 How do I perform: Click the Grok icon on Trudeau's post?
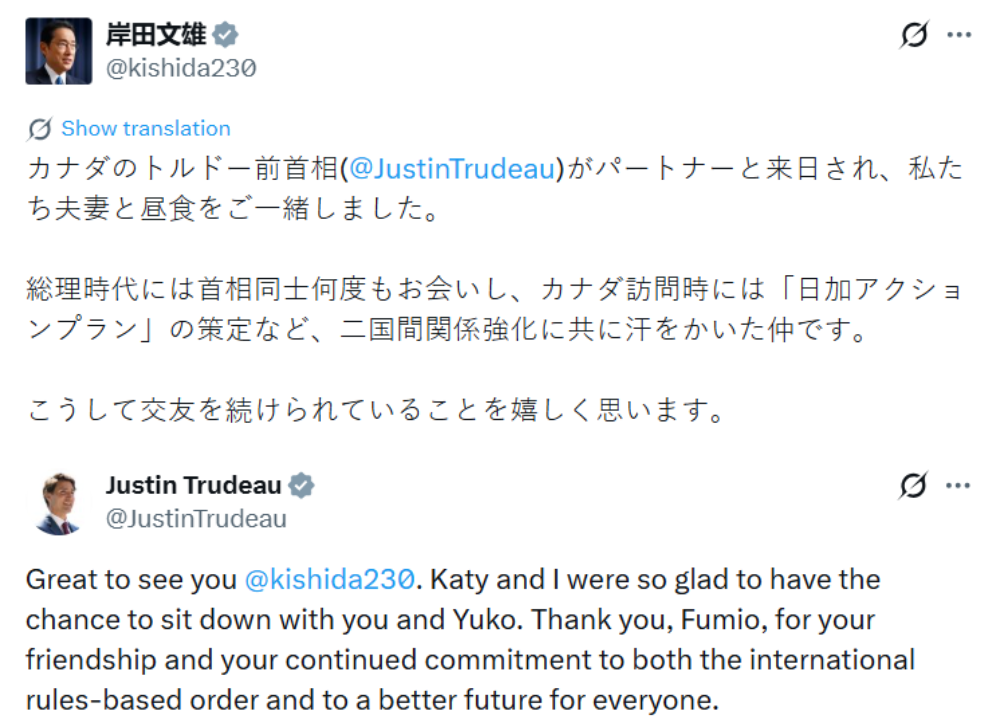pos(913,486)
